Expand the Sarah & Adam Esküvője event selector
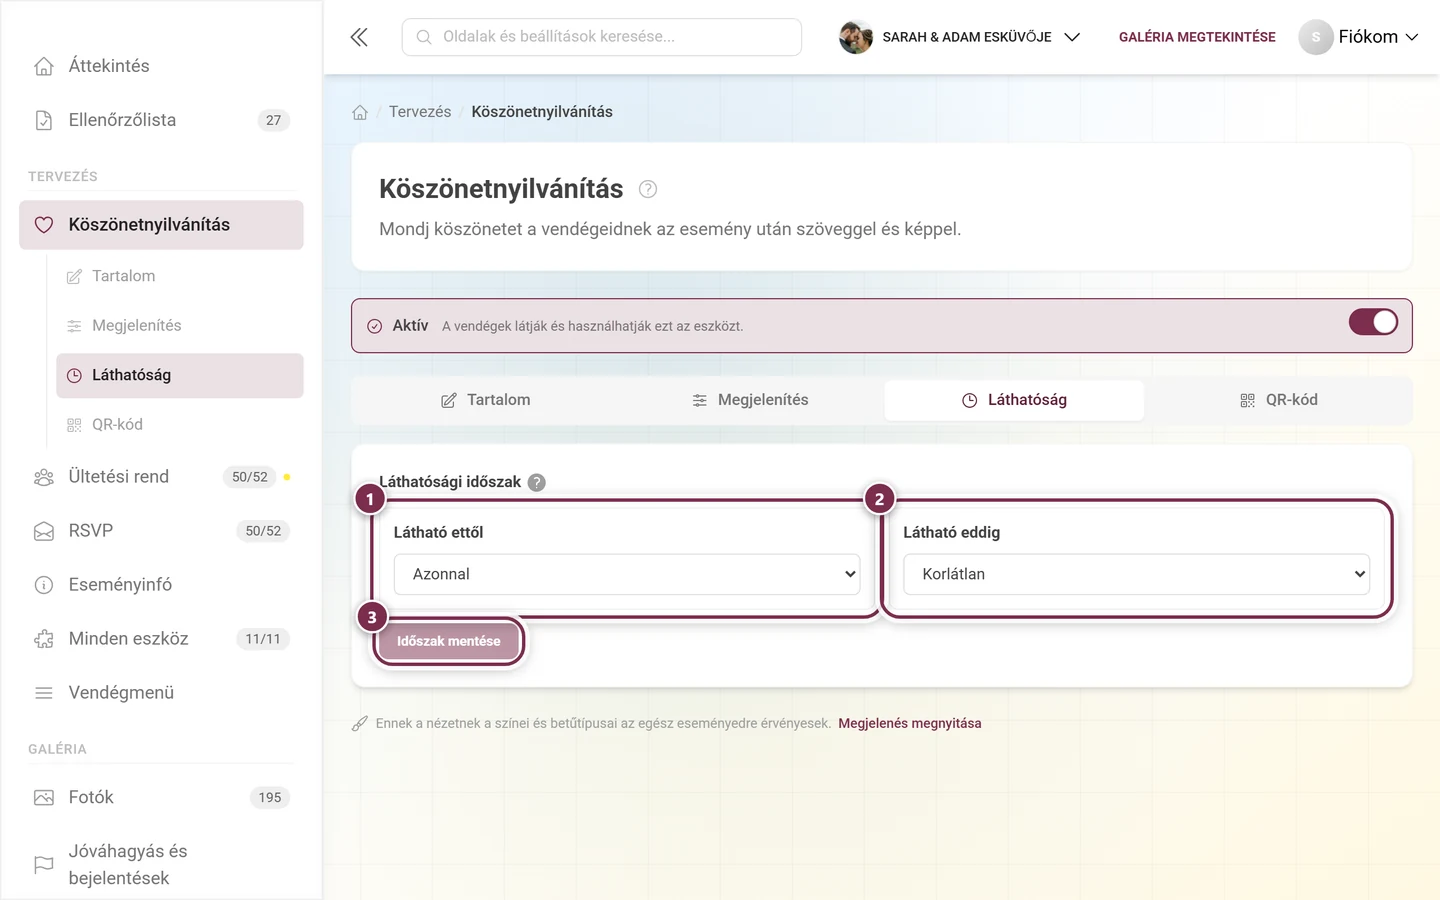 960,37
